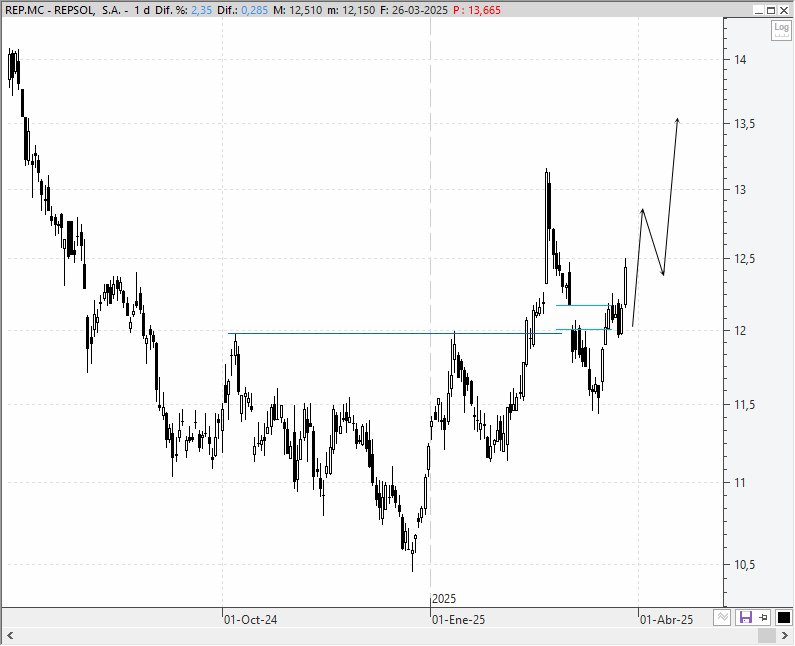Screen dimensions: 795x646
Task: Select the lower cyan support line
Action: point(583,330)
